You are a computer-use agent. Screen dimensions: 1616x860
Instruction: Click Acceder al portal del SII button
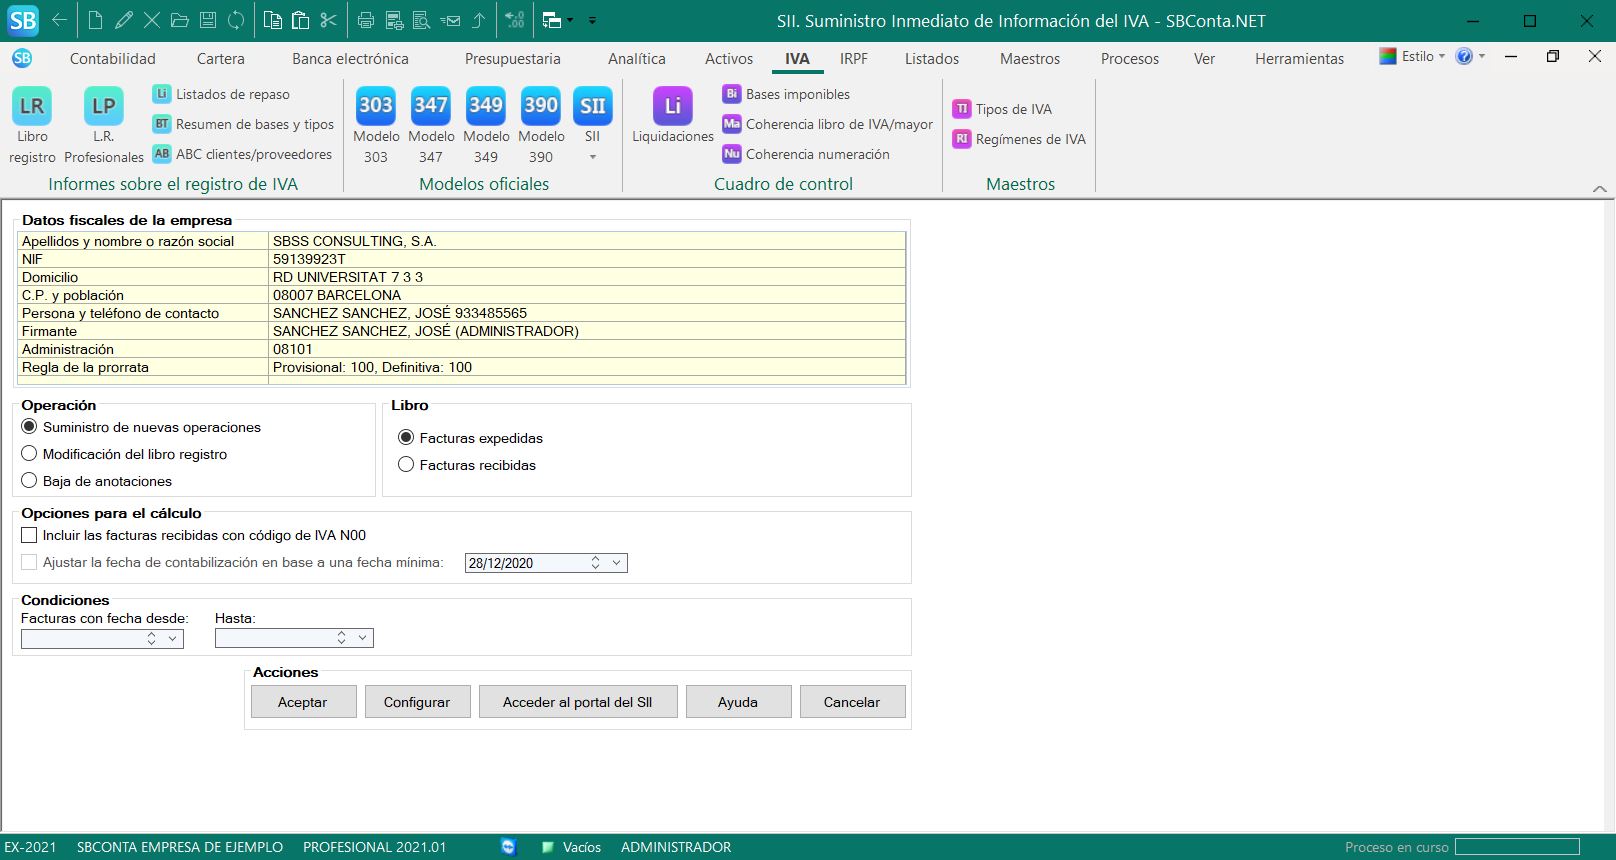pyautogui.click(x=577, y=702)
